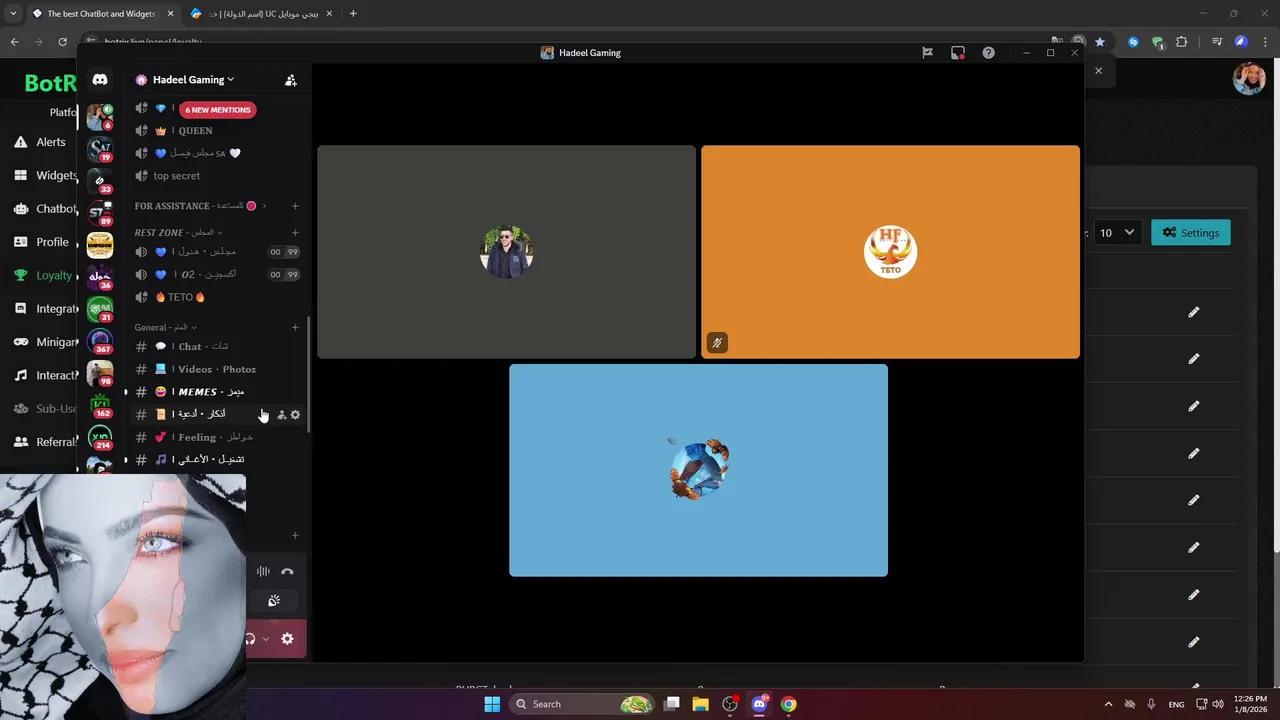Open Alerts in BotRix sidebar

pyautogui.click(x=40, y=142)
